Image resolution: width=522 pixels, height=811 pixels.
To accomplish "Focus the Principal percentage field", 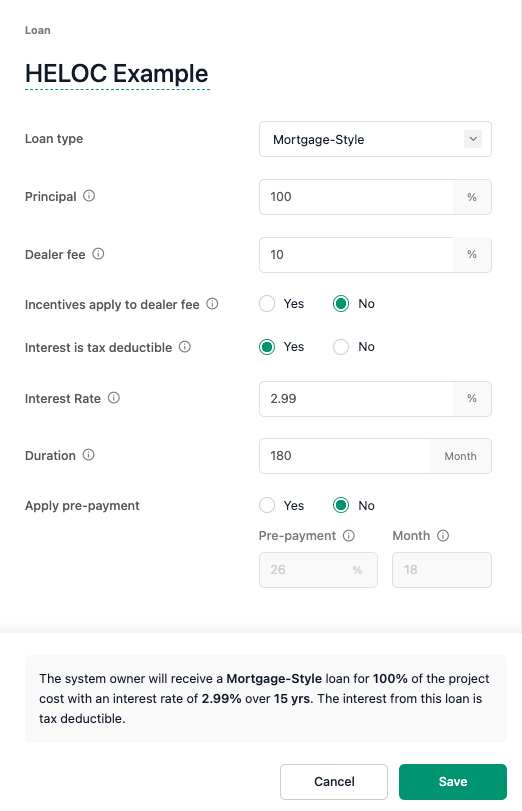I will click(356, 197).
